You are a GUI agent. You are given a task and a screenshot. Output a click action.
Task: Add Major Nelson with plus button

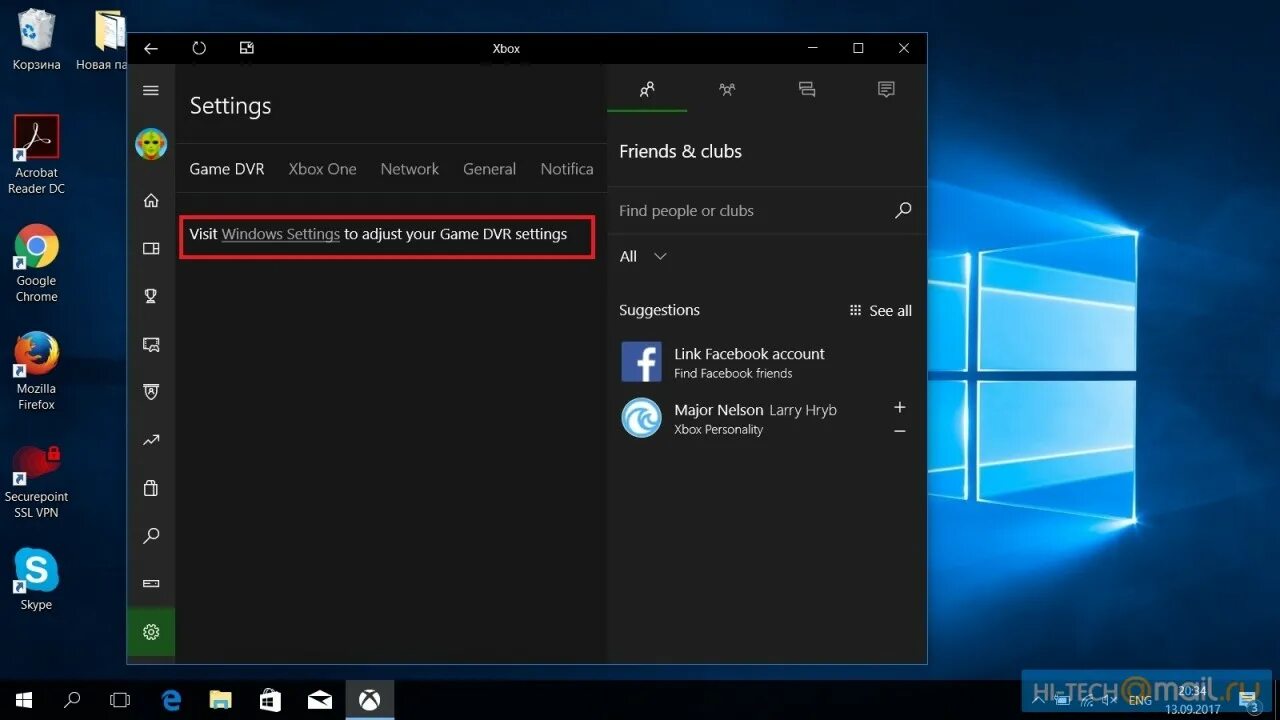[900, 407]
